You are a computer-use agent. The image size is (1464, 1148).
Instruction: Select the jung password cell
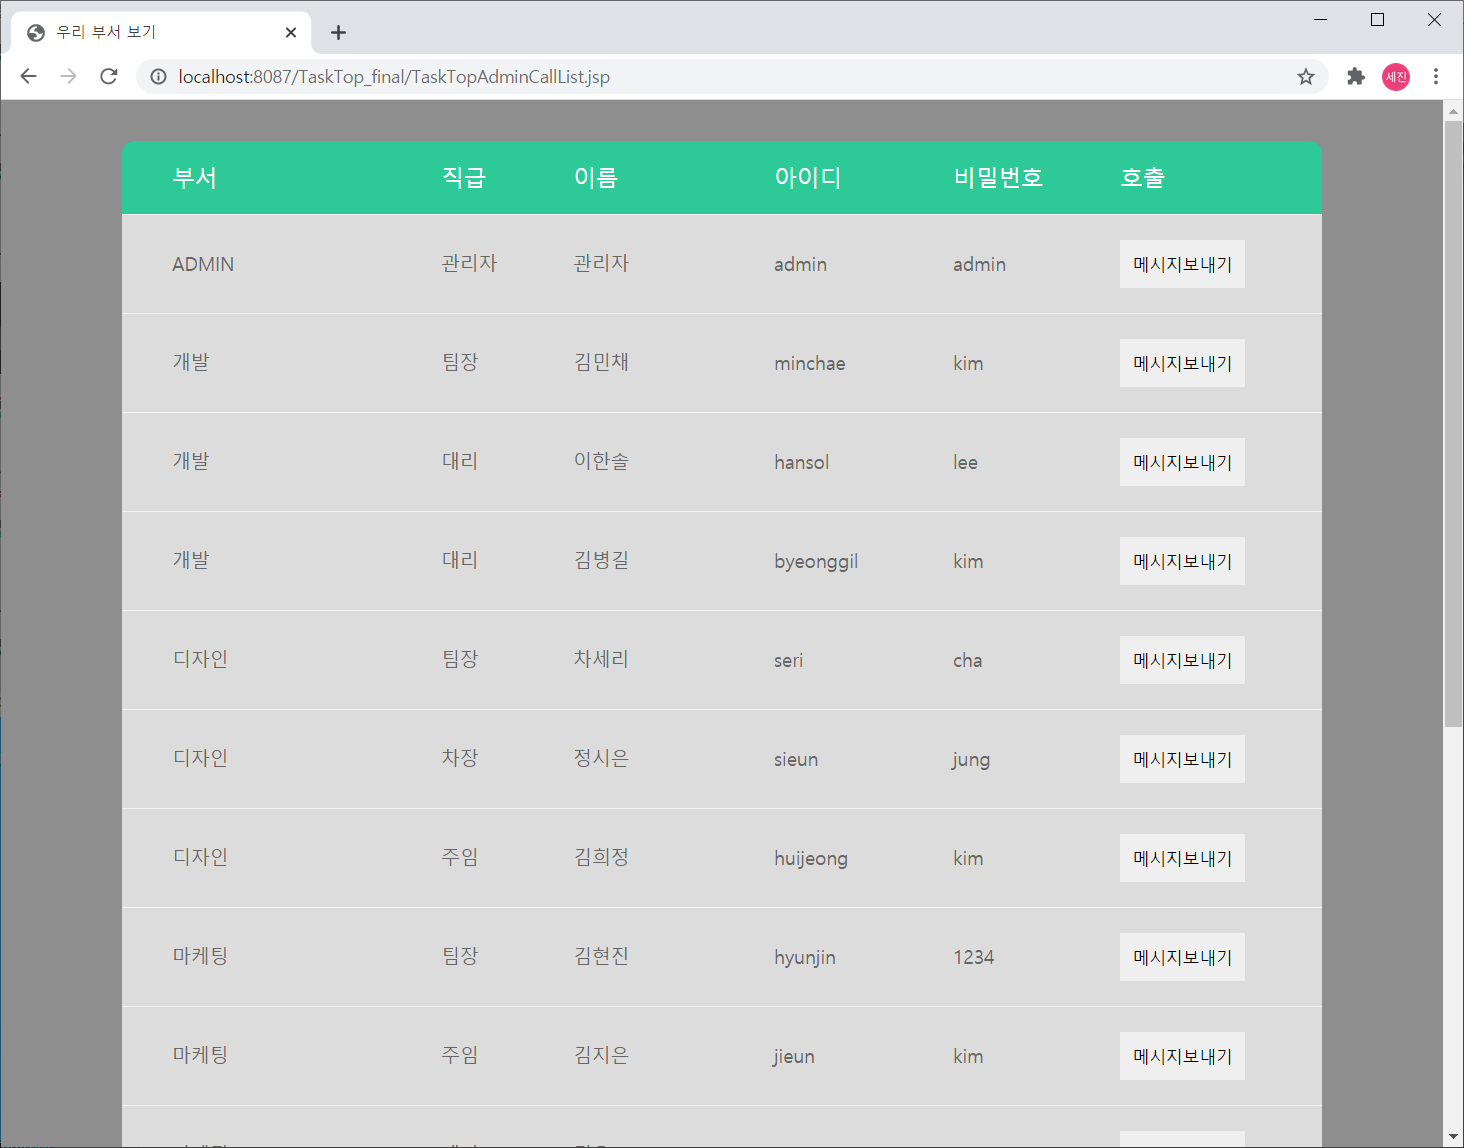(971, 760)
